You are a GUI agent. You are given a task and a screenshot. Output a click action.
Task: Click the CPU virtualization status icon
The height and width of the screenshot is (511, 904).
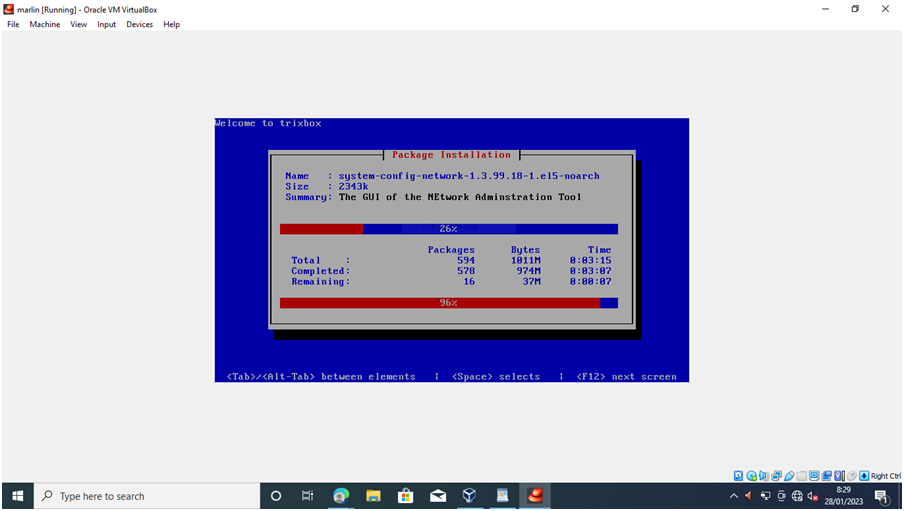coord(839,476)
